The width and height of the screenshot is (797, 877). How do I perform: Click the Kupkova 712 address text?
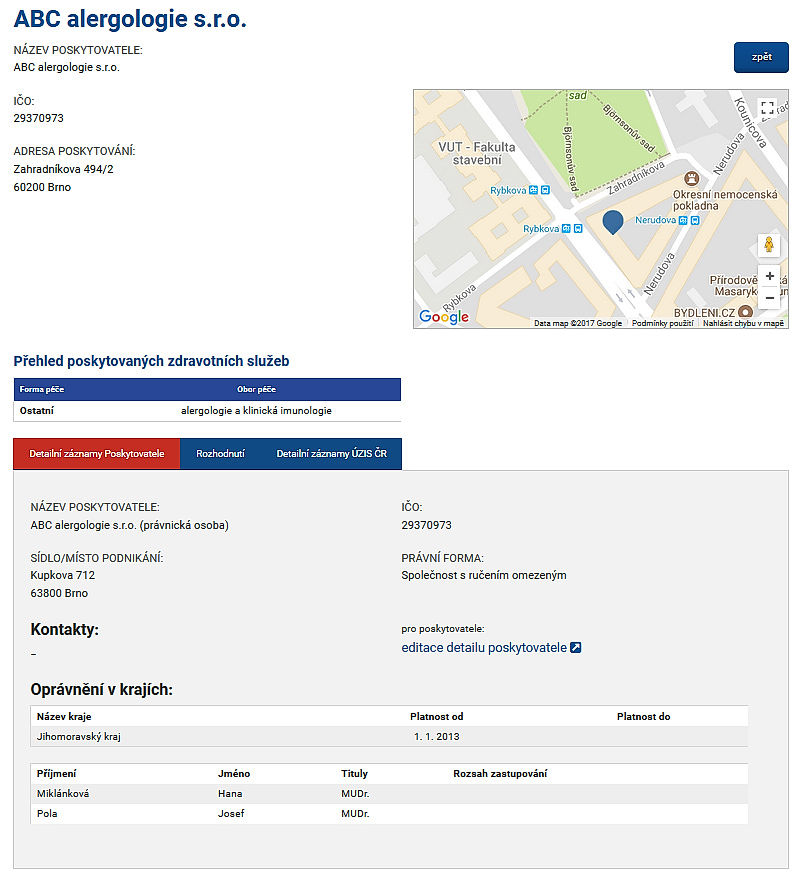click(63, 575)
